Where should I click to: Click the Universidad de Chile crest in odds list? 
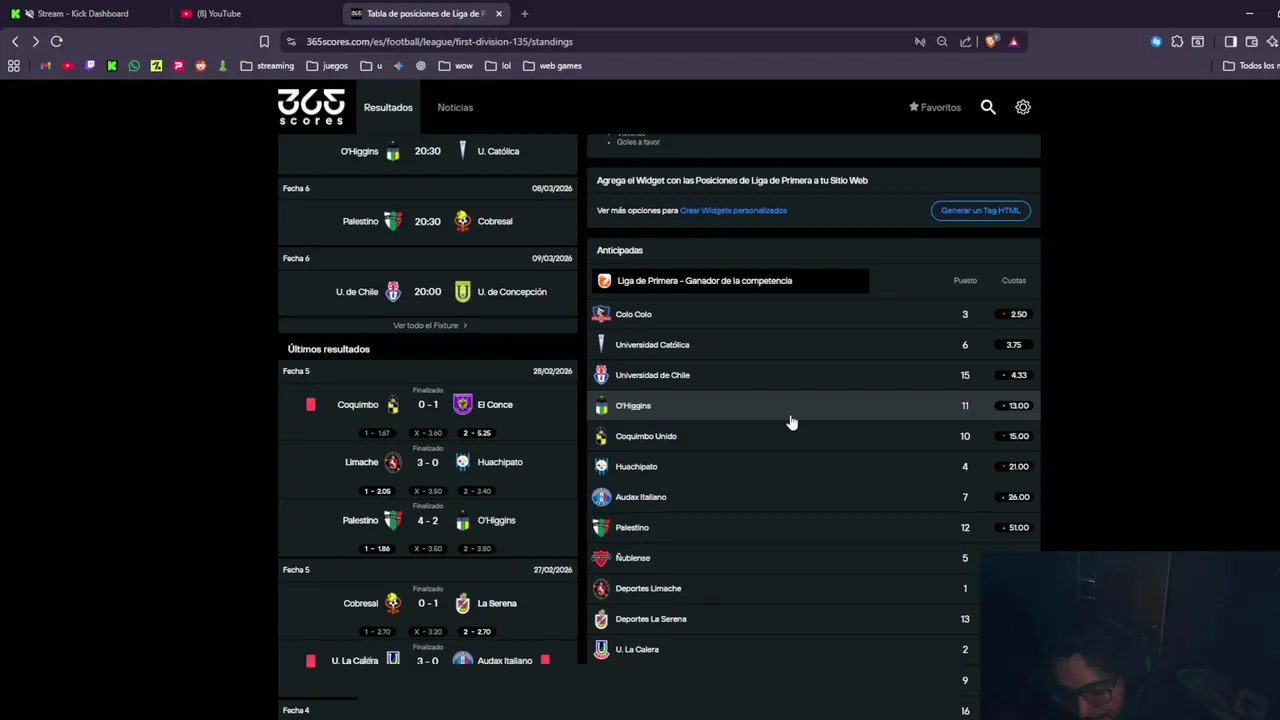click(601, 375)
